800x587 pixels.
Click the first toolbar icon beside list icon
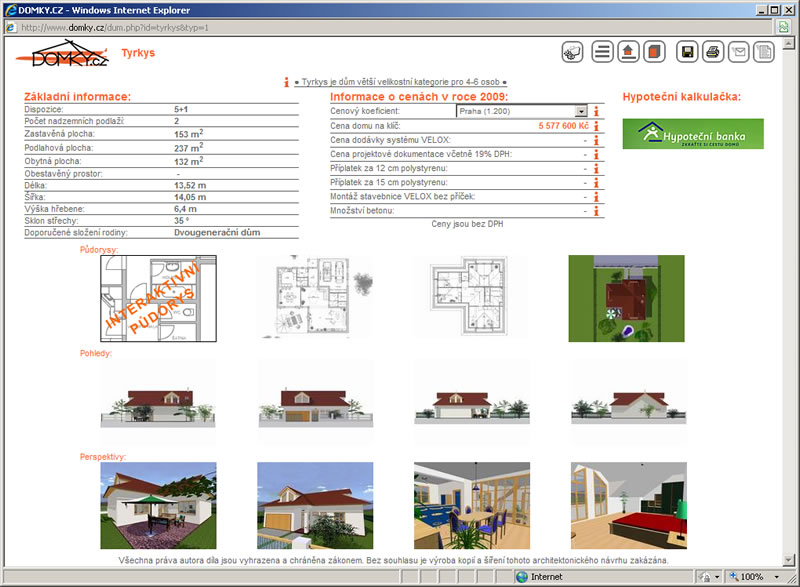click(572, 53)
